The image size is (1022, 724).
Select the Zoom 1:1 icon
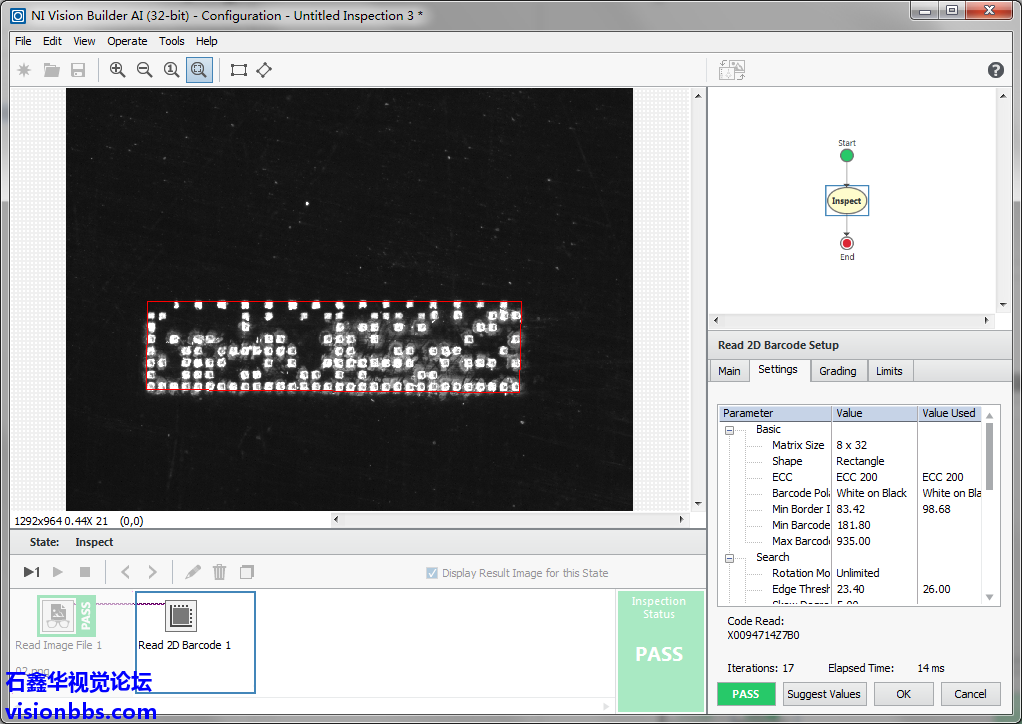point(171,70)
